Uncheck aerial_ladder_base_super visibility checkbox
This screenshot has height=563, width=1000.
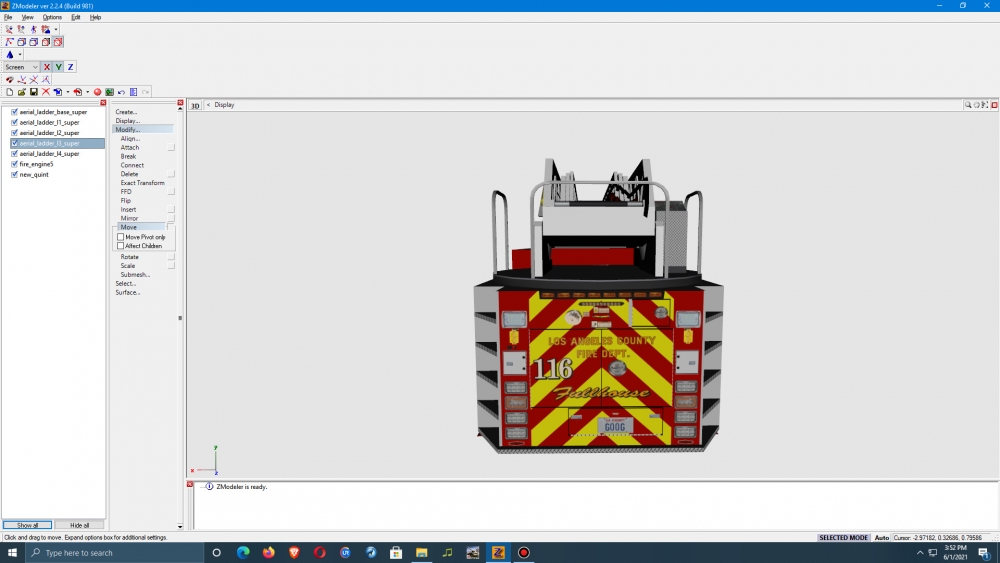coord(15,112)
